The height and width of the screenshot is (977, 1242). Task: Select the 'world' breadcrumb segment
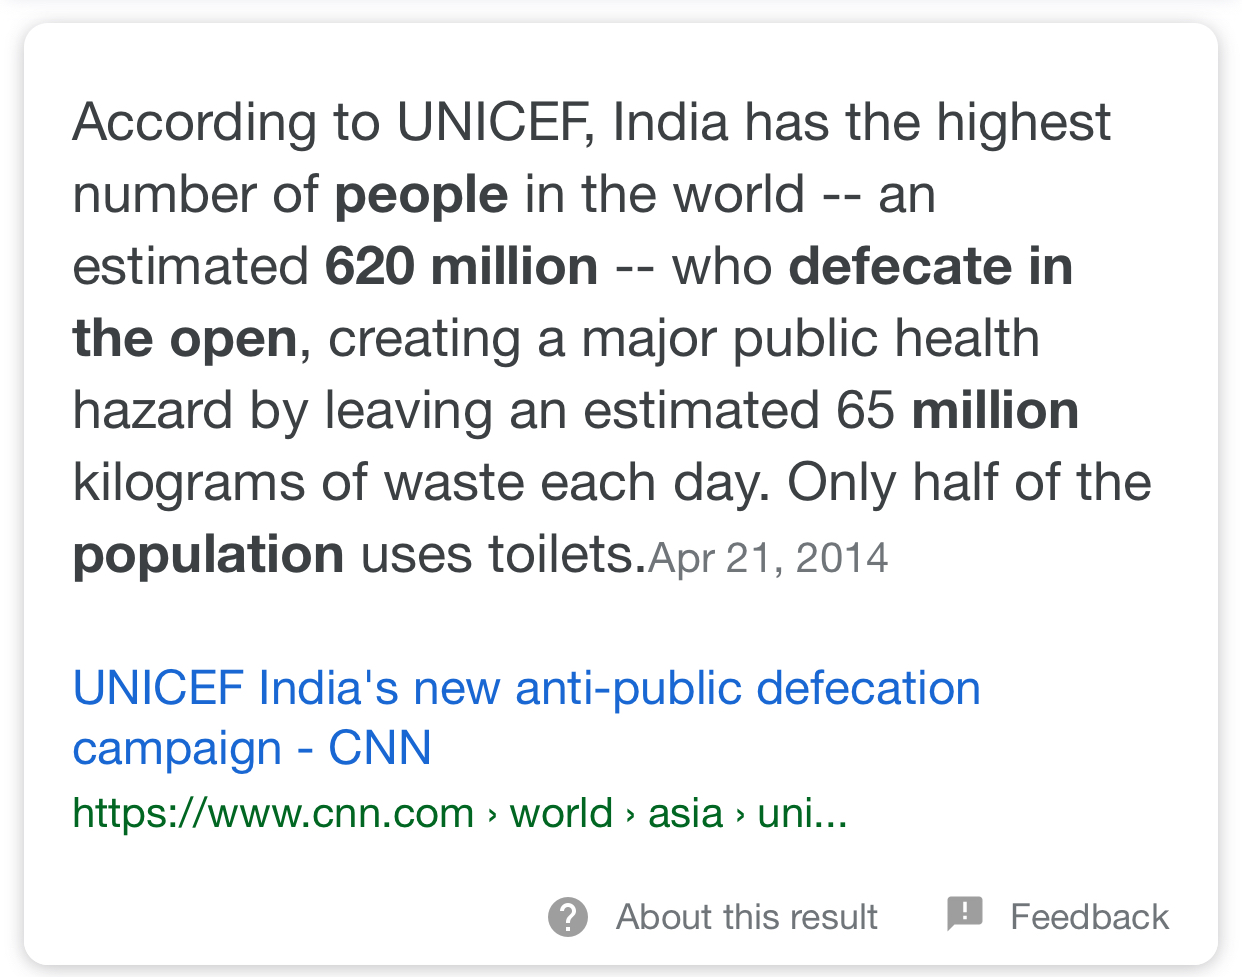pos(561,814)
